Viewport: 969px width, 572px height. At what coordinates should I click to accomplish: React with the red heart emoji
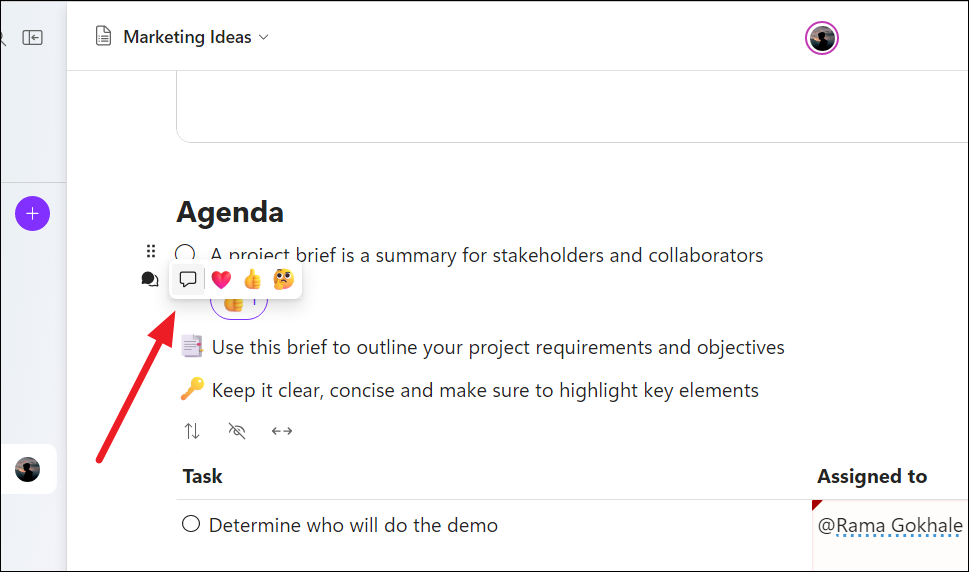221,280
